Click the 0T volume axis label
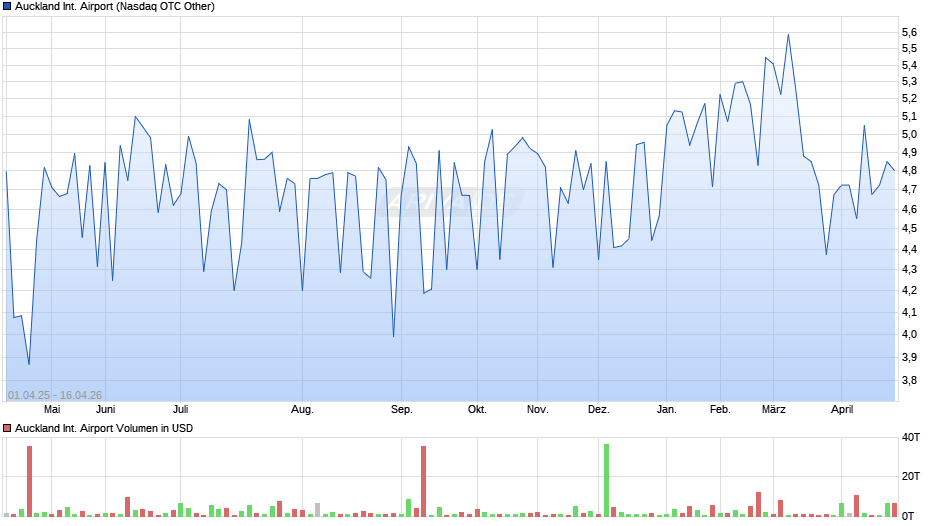Image resolution: width=940 pixels, height=526 pixels. click(908, 516)
